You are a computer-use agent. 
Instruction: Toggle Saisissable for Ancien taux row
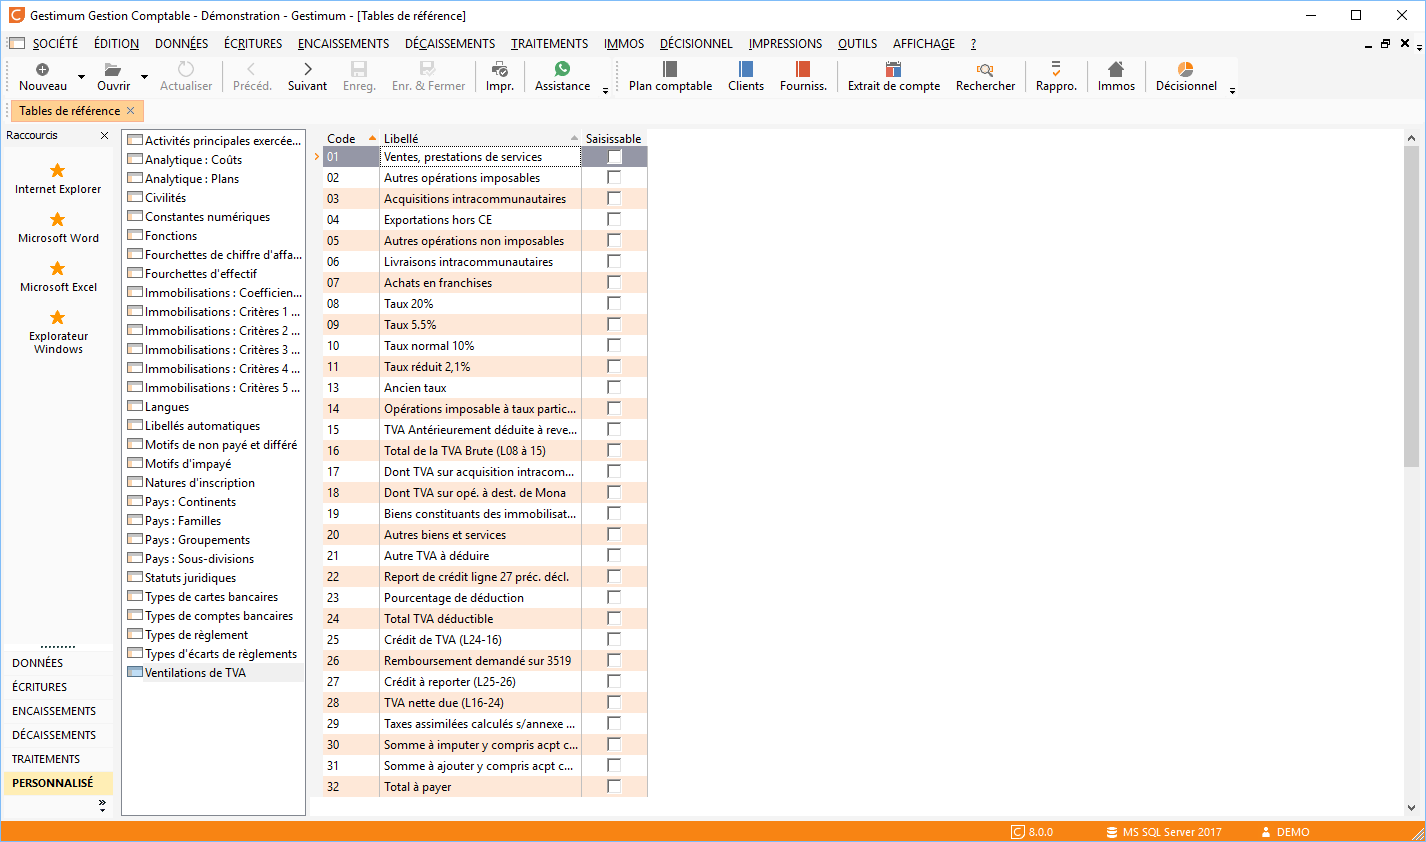(614, 388)
